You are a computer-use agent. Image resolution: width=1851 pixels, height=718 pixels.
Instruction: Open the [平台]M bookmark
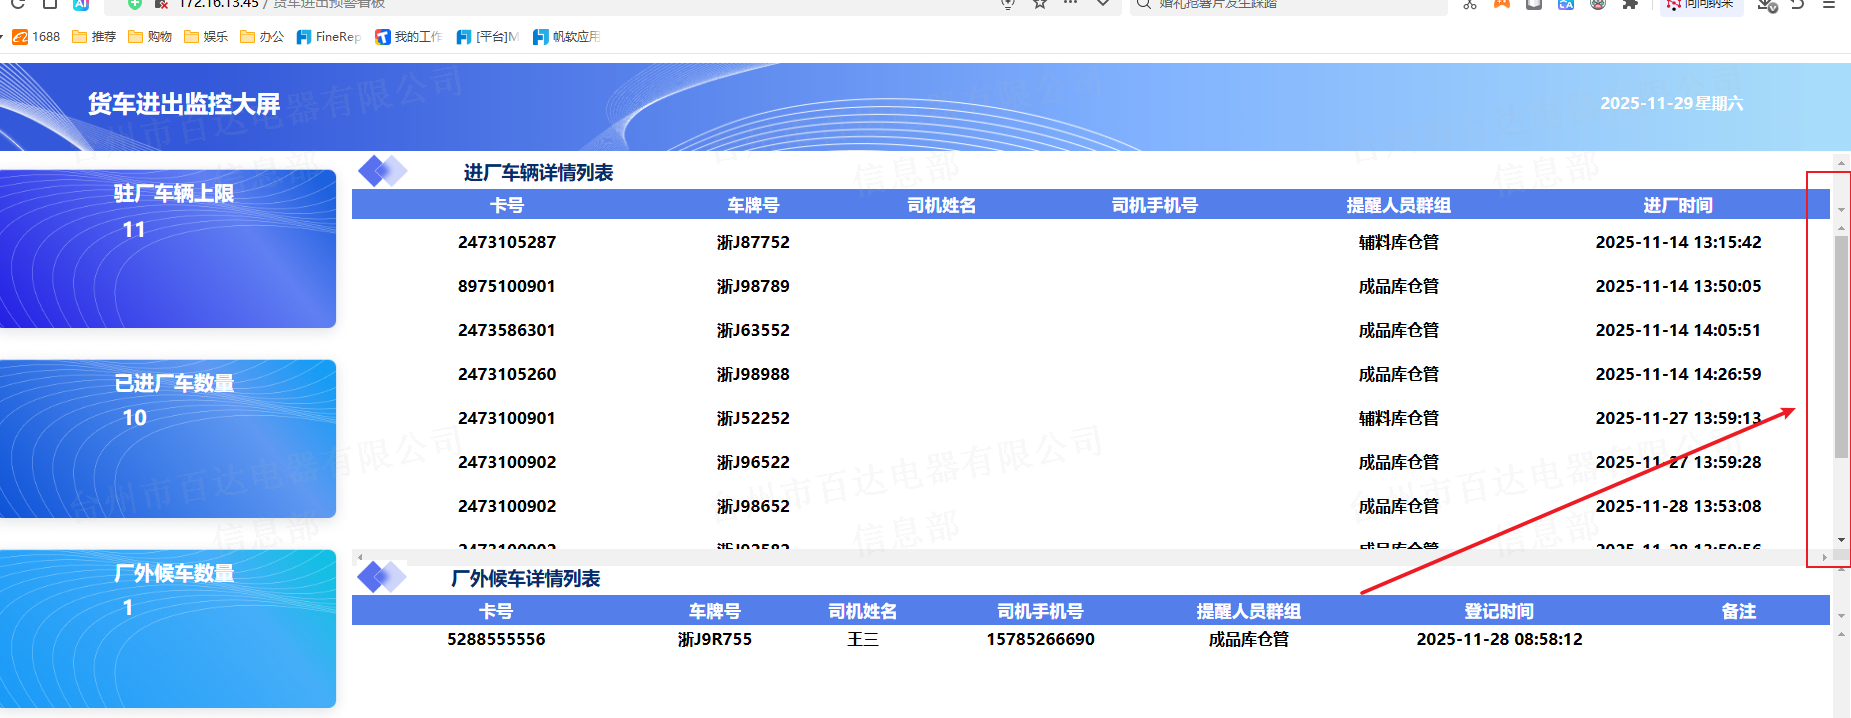(487, 37)
